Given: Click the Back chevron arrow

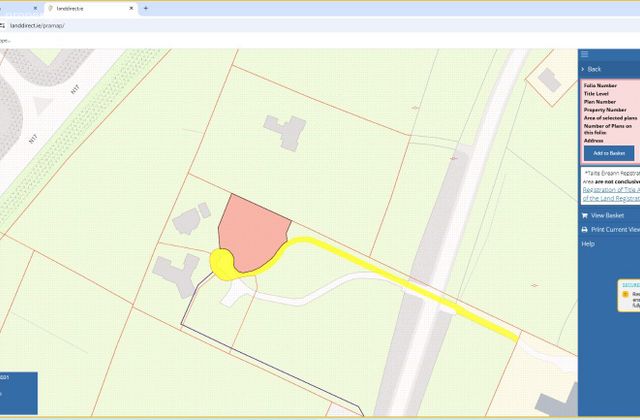Looking at the screenshot, I should 583,69.
